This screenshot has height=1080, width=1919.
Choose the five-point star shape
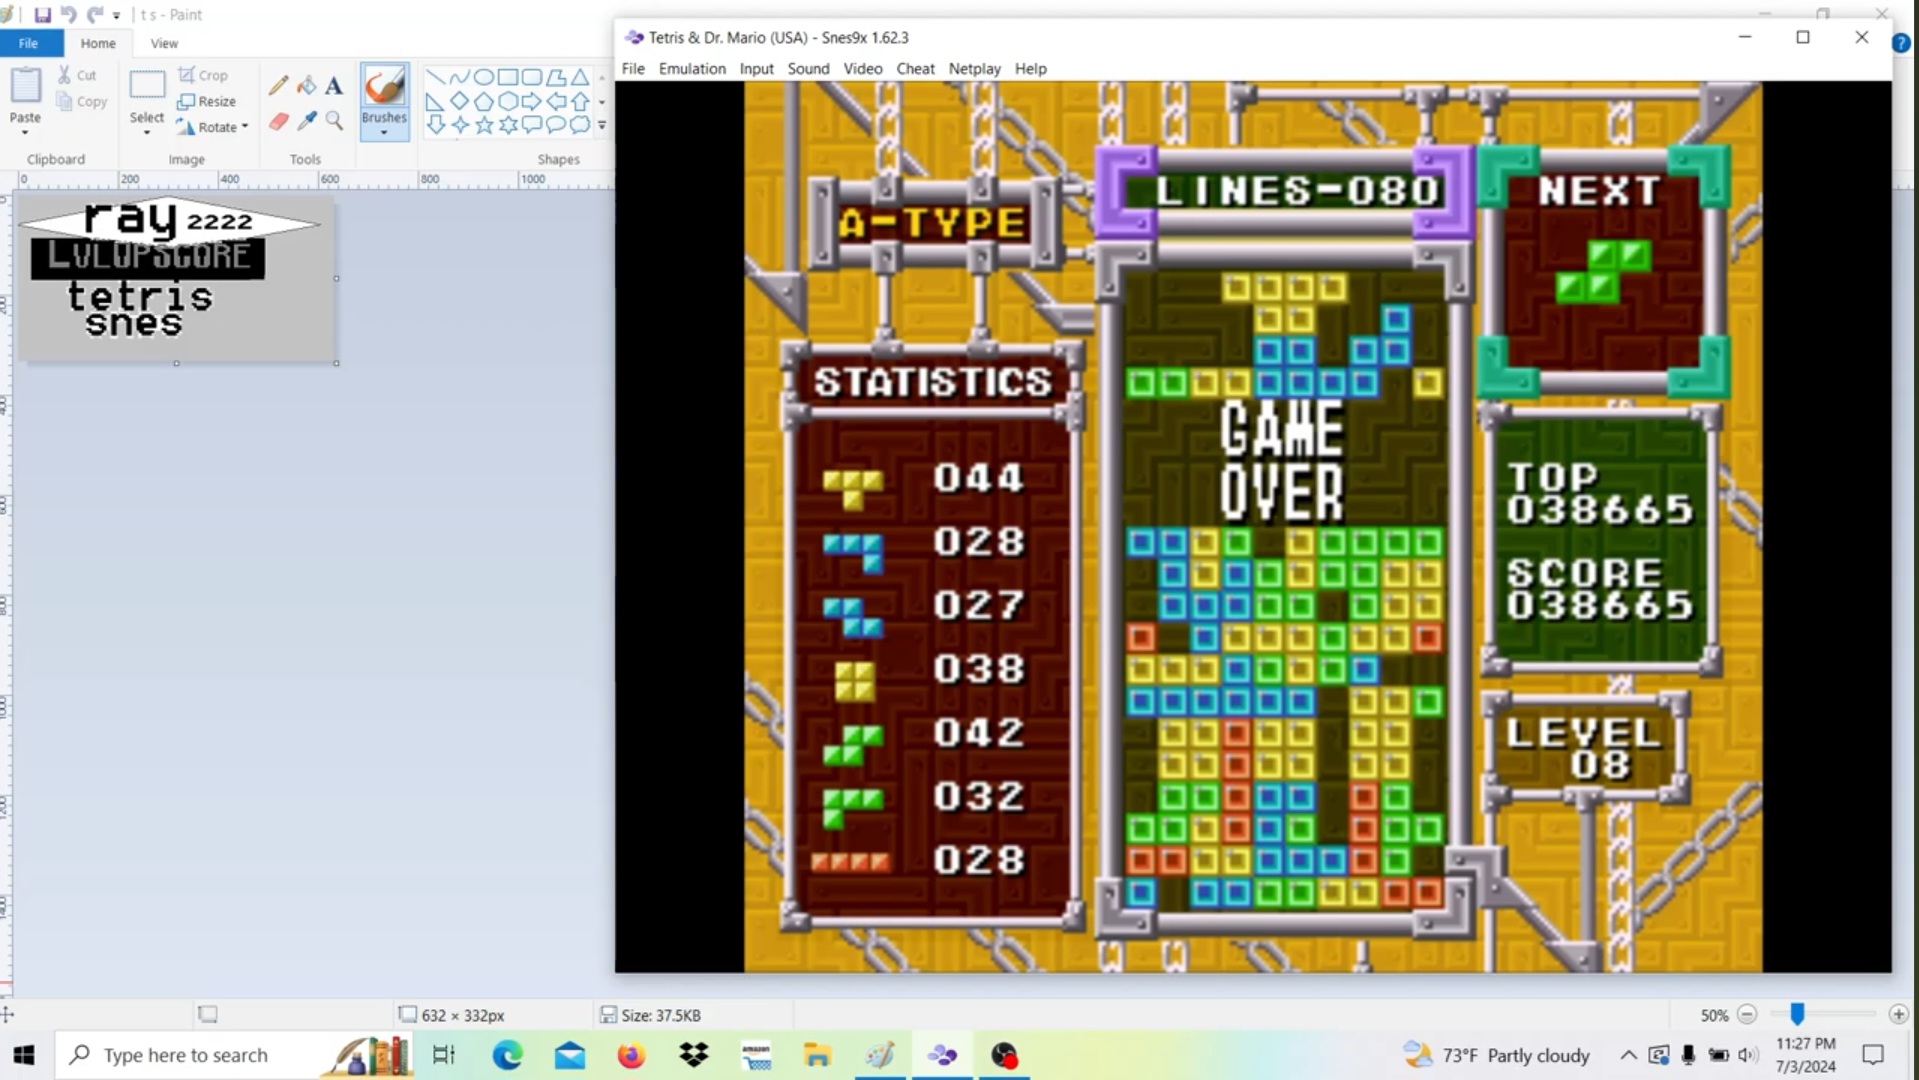(484, 125)
